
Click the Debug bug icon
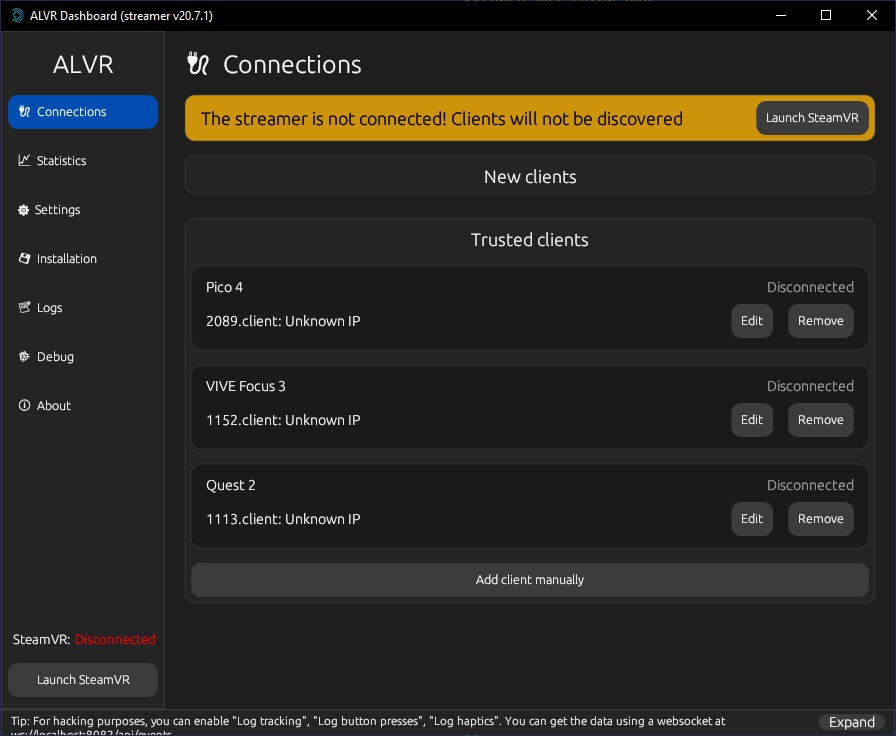click(25, 357)
